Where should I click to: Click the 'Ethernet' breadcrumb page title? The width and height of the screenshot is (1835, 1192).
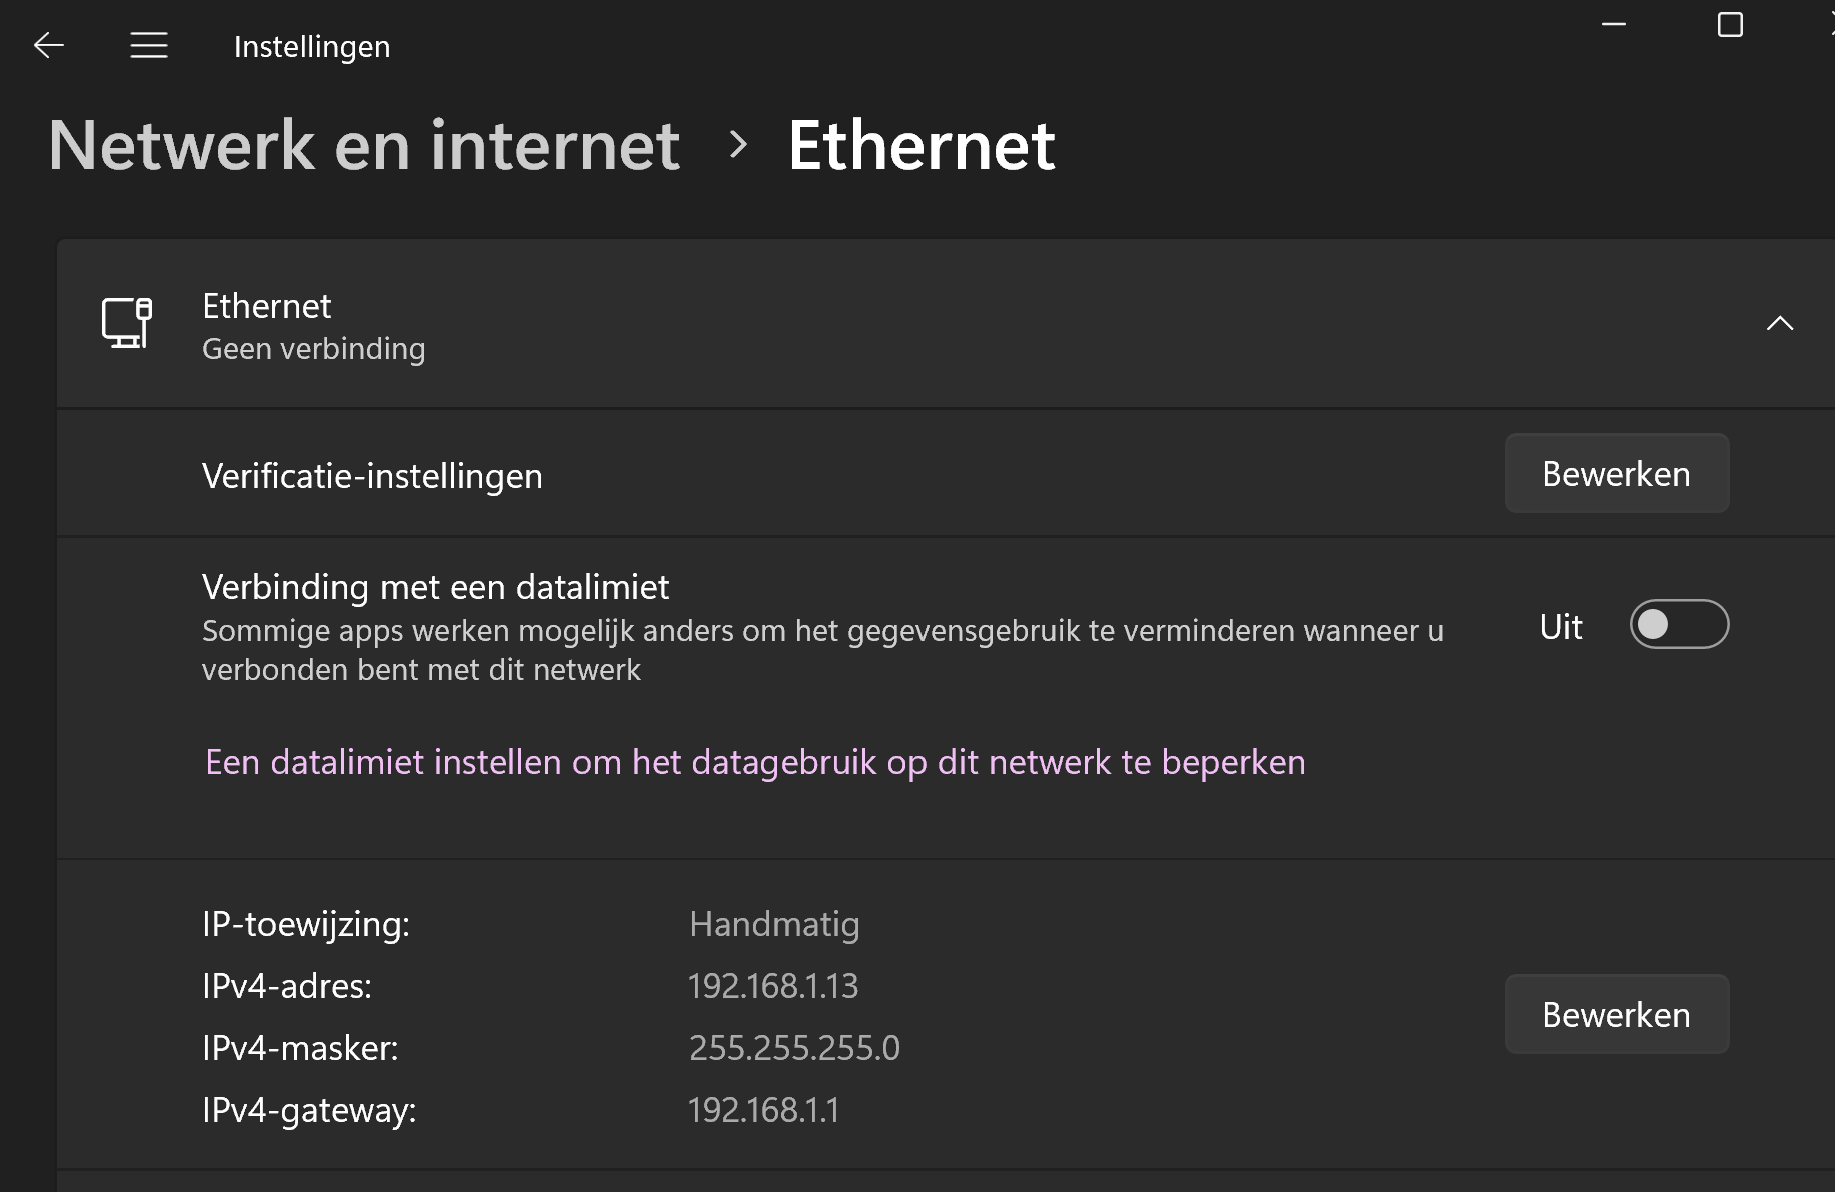click(x=921, y=145)
